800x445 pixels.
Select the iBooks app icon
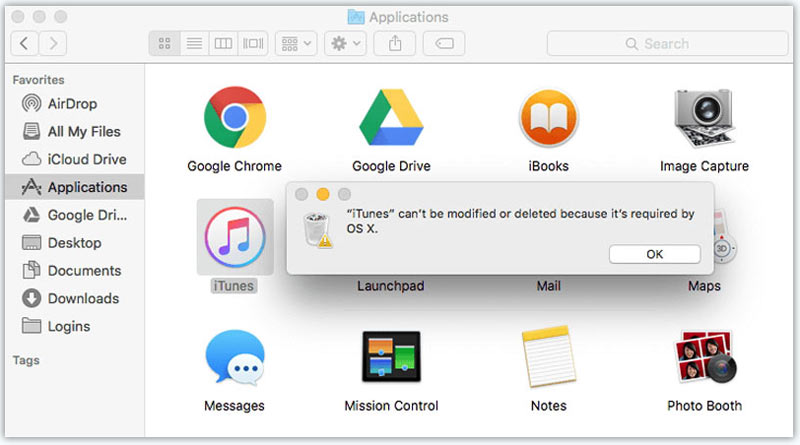click(x=548, y=118)
